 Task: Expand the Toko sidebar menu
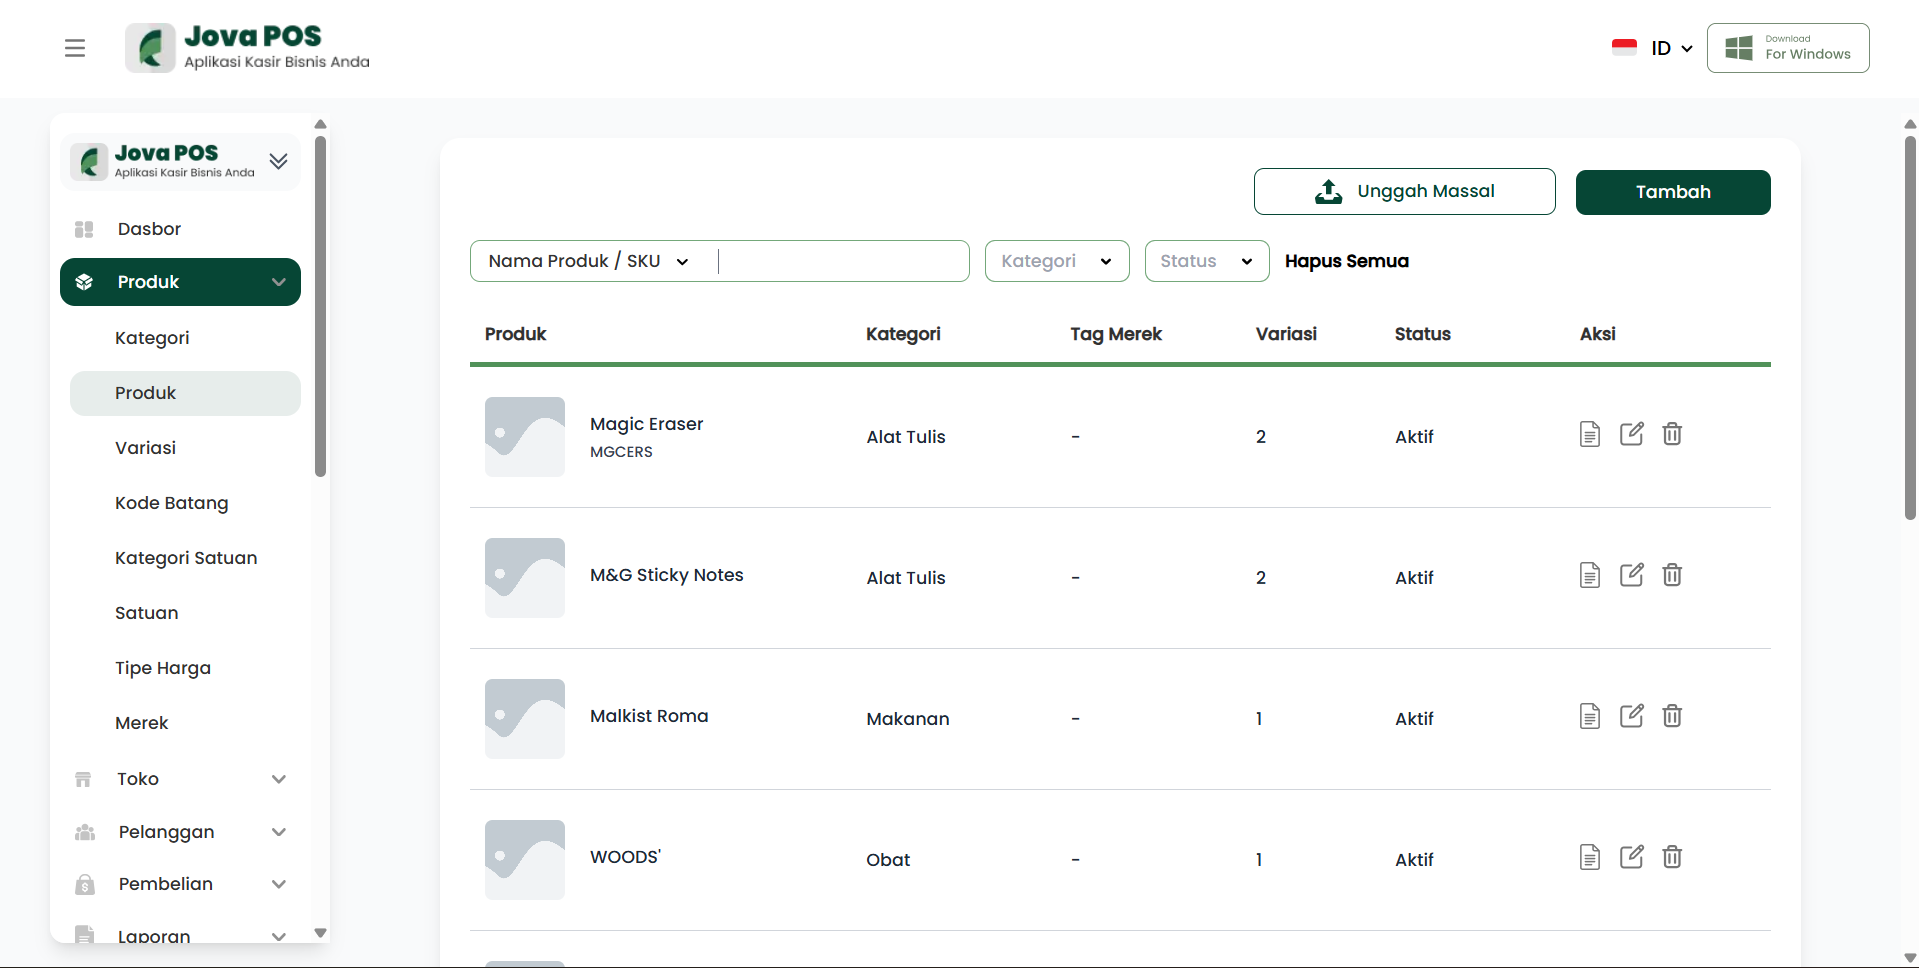[180, 779]
